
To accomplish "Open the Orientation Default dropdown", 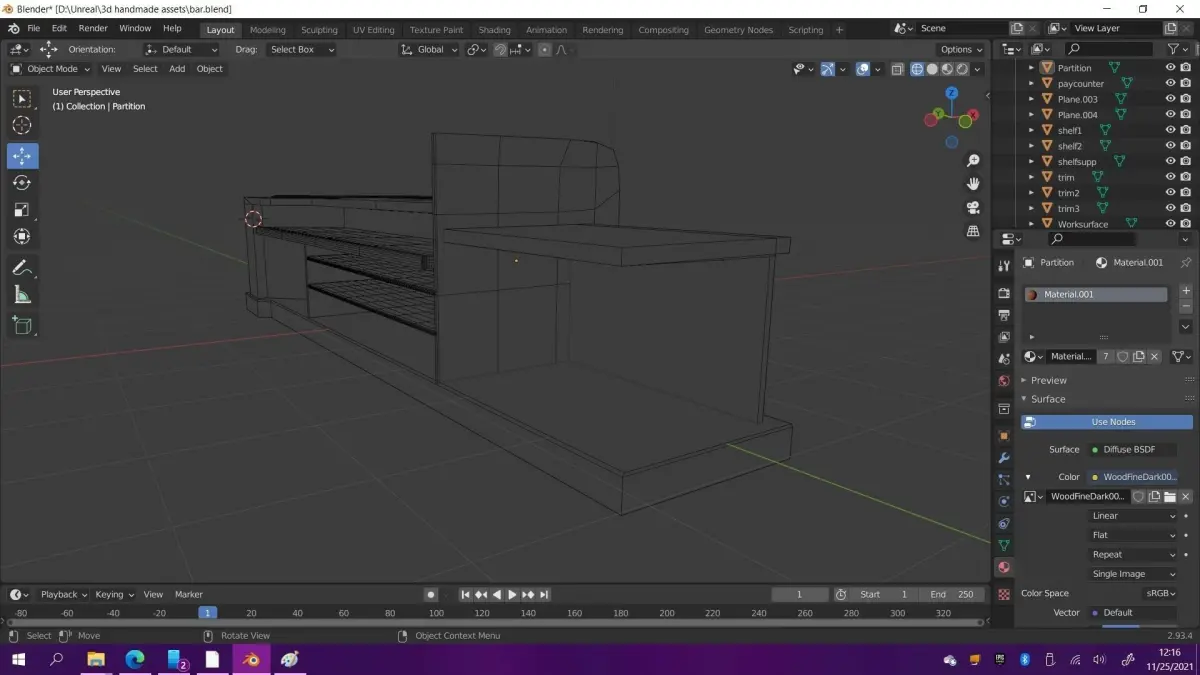I will coord(181,49).
